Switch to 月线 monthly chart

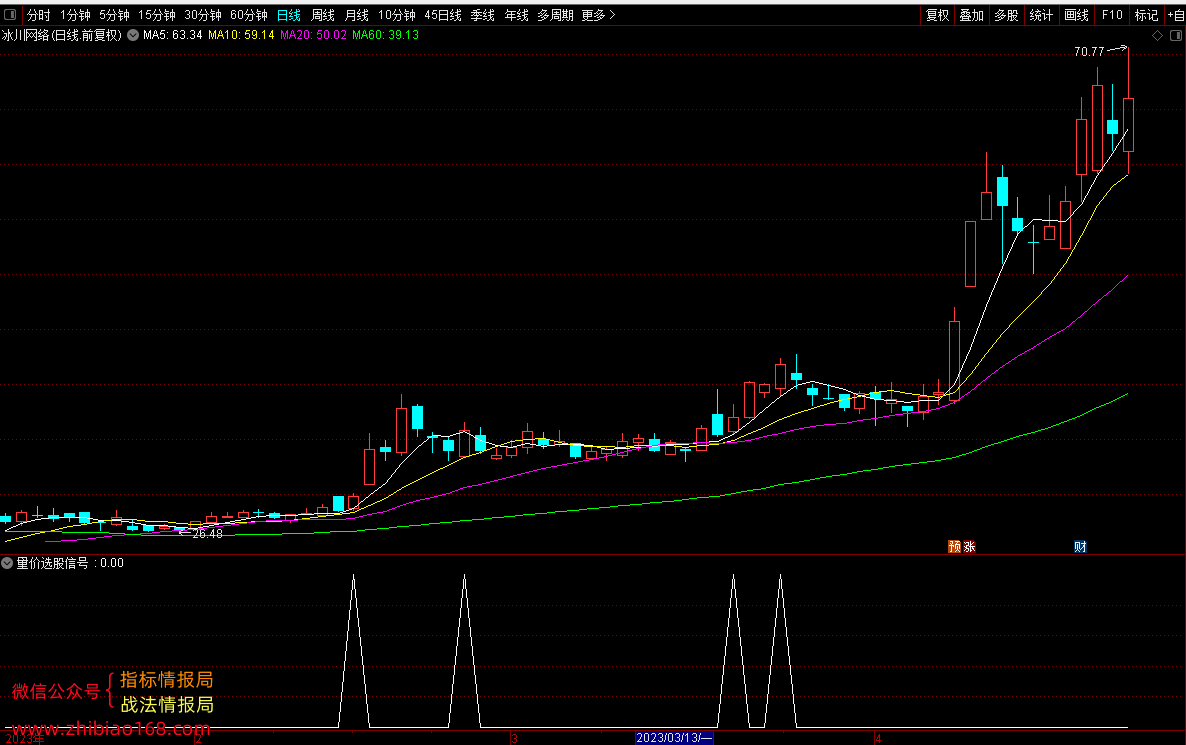pos(357,15)
